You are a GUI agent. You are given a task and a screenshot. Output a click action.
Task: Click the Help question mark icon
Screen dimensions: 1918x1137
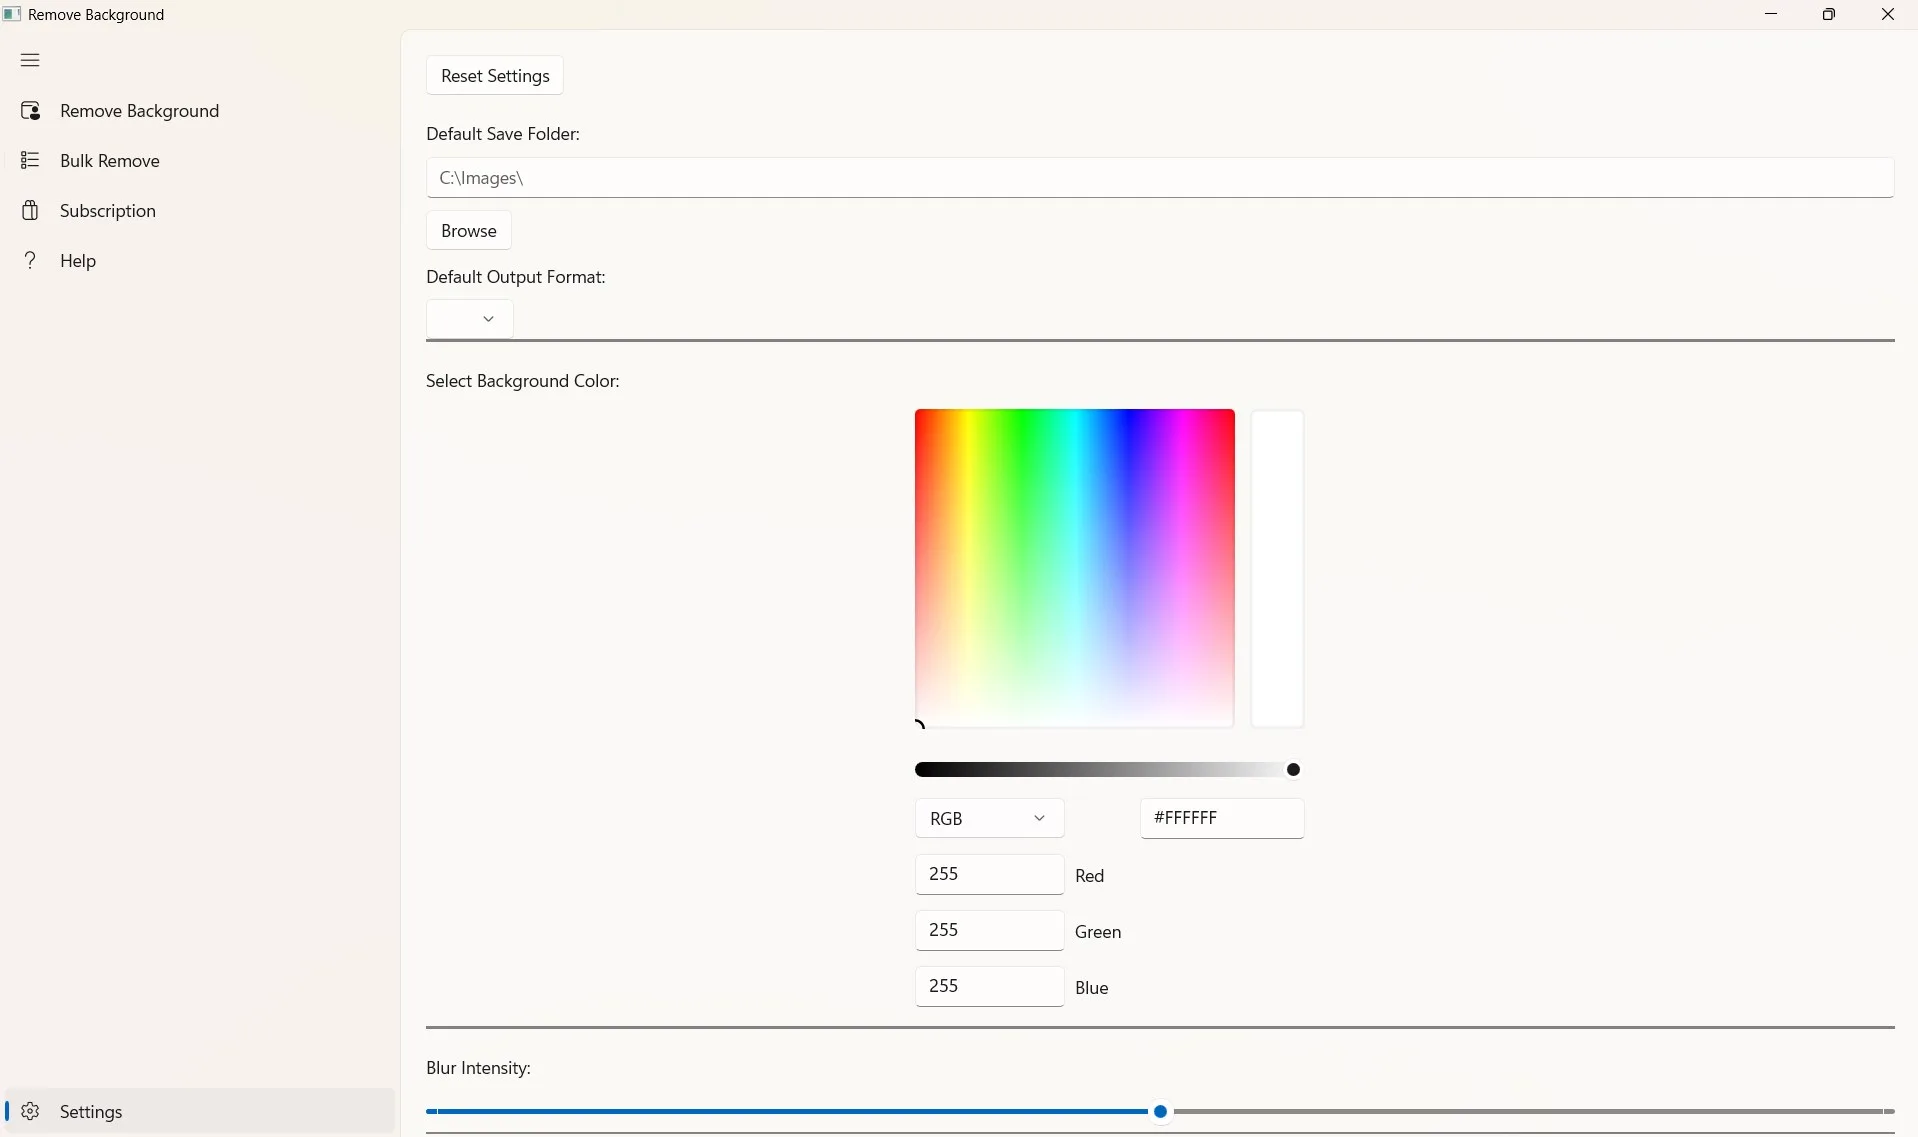coord(30,260)
